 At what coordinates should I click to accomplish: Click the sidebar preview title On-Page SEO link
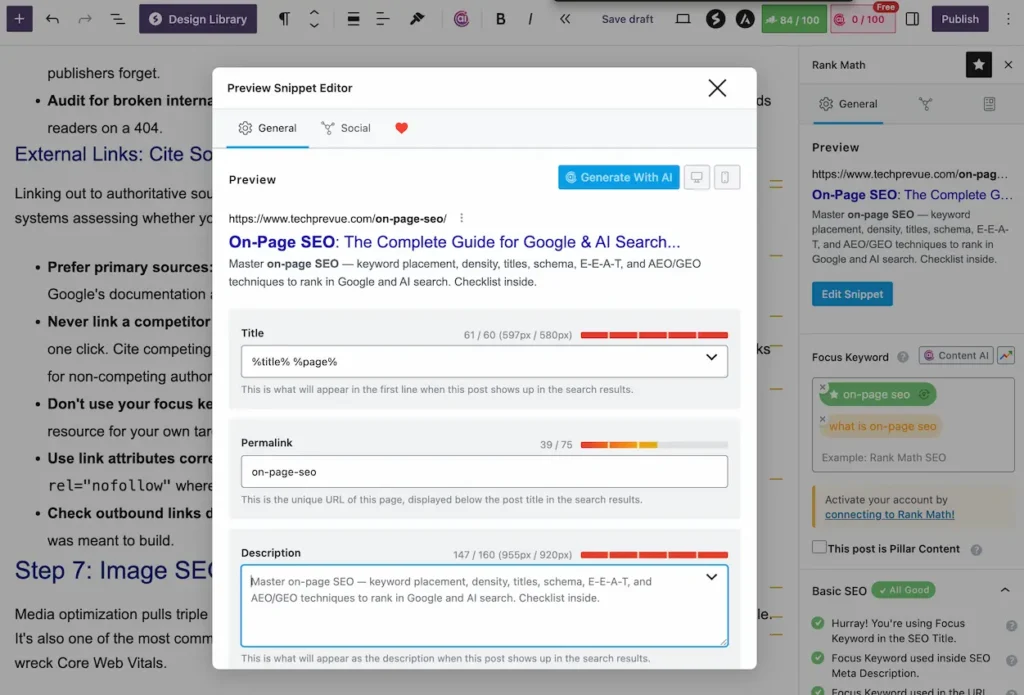pos(912,195)
